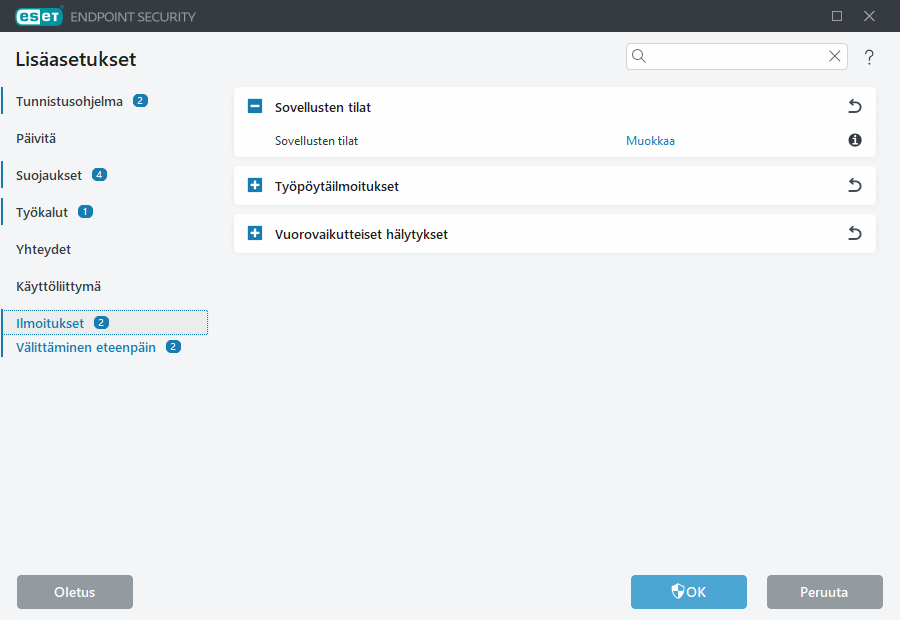Select Ilmoitukset in the sidebar

(x=105, y=323)
